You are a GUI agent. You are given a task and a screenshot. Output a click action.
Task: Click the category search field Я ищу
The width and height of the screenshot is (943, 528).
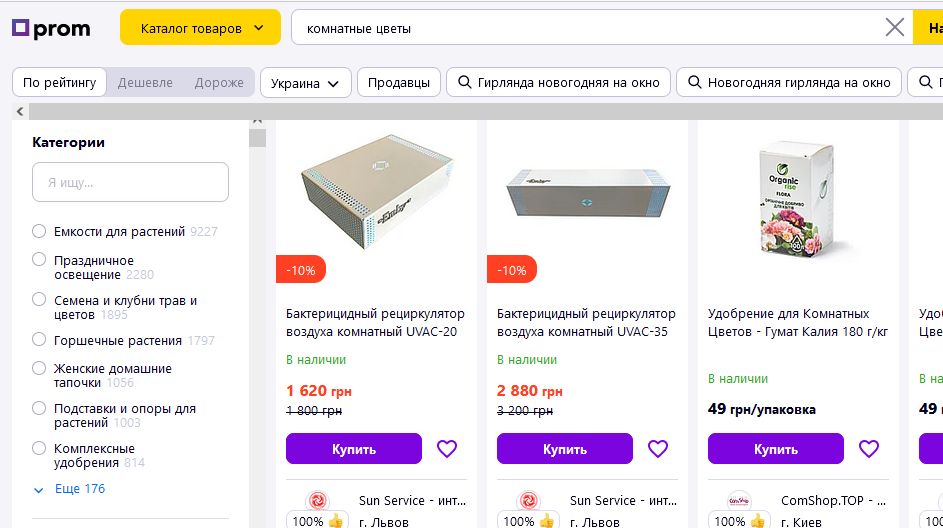(130, 183)
